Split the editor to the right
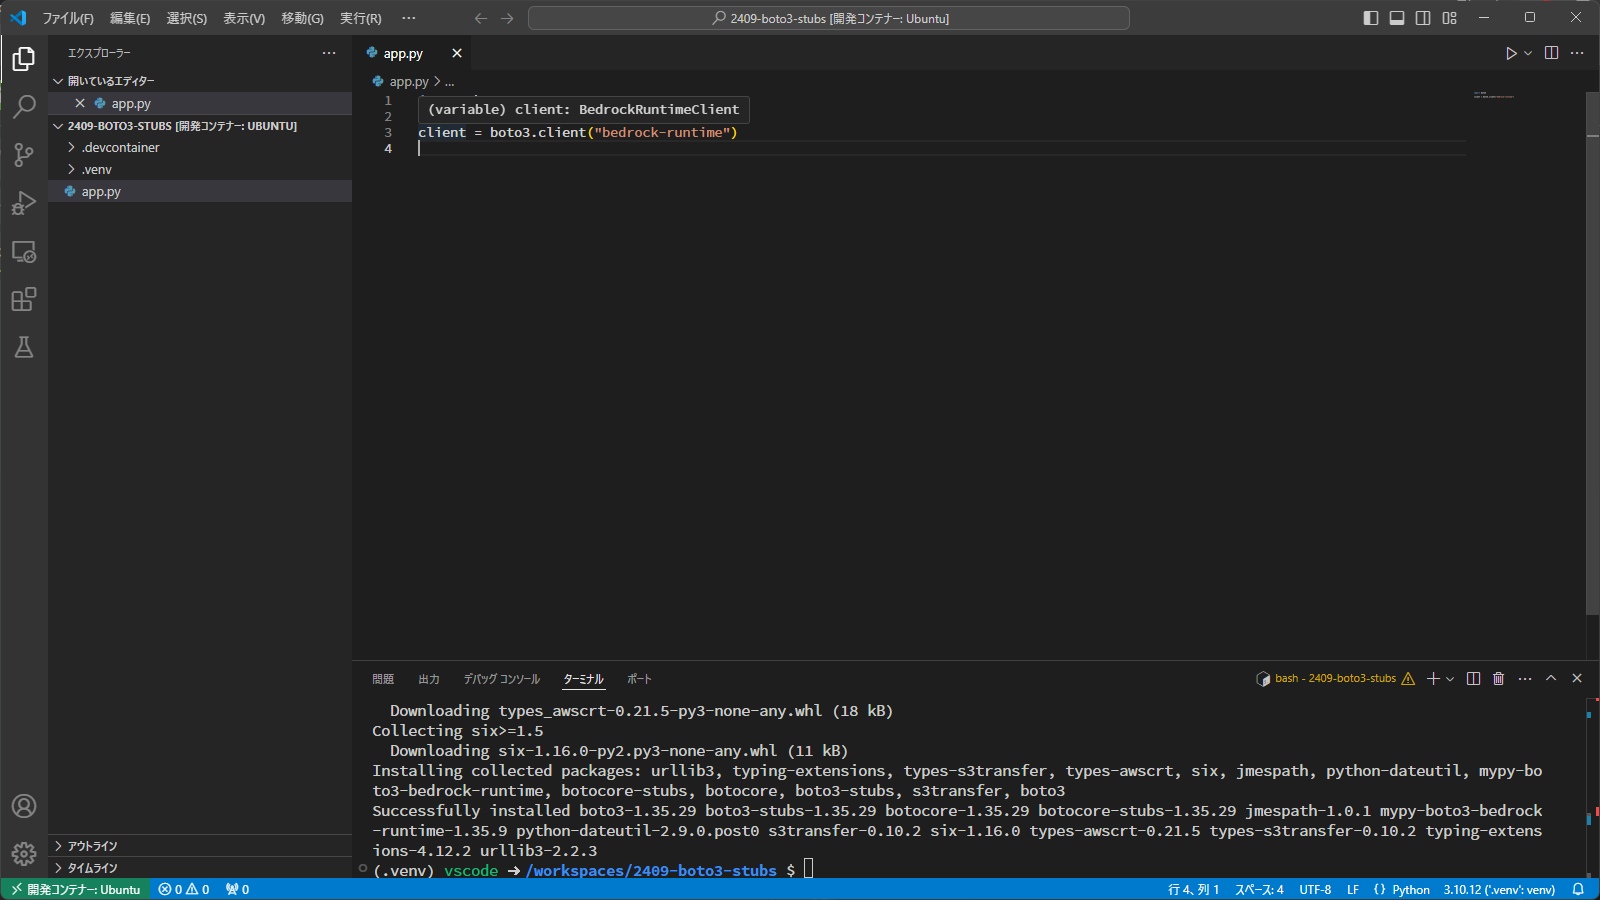1600x900 pixels. coord(1551,53)
